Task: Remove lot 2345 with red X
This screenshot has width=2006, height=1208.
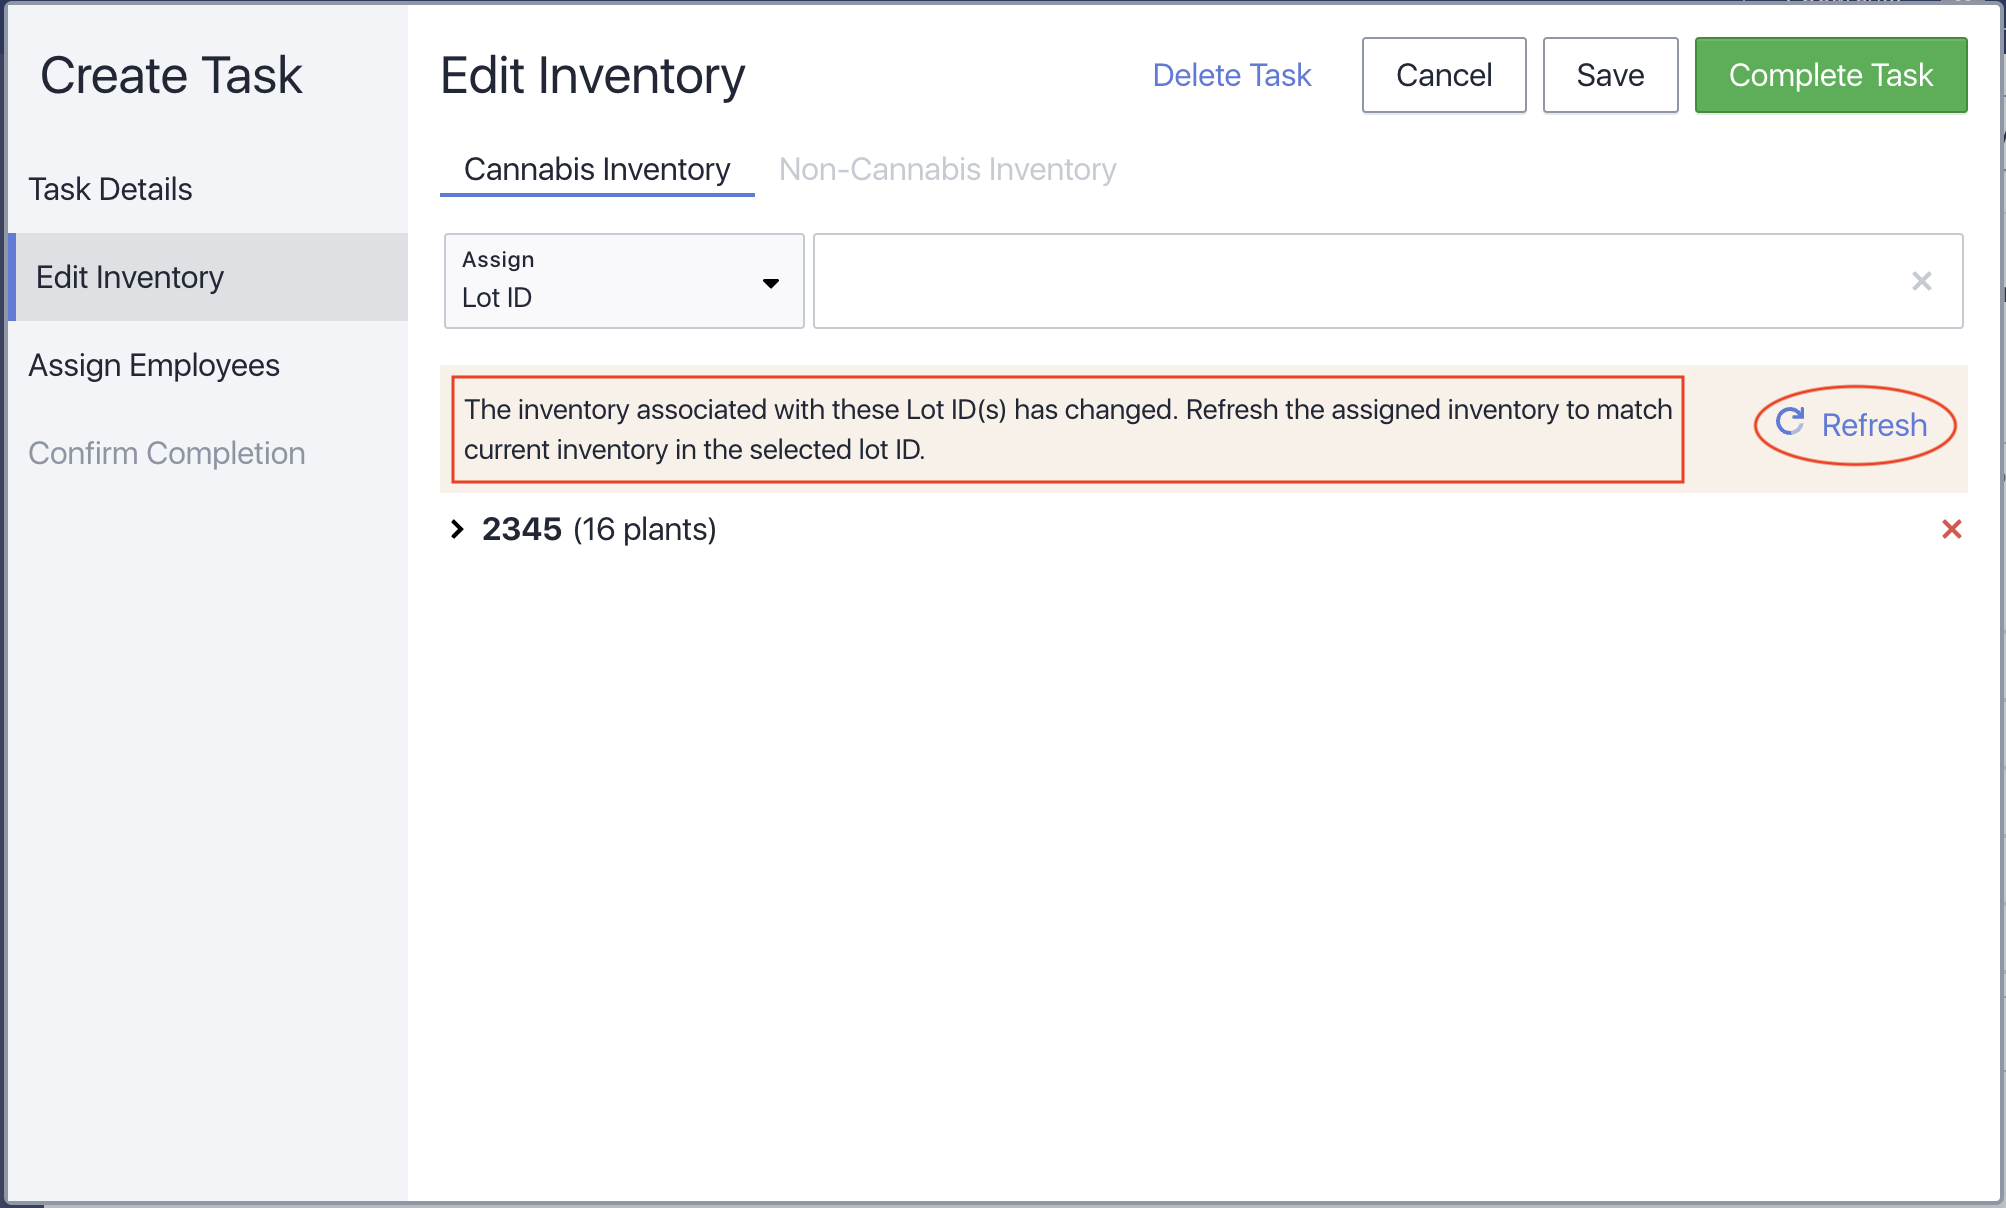Action: 1951,529
